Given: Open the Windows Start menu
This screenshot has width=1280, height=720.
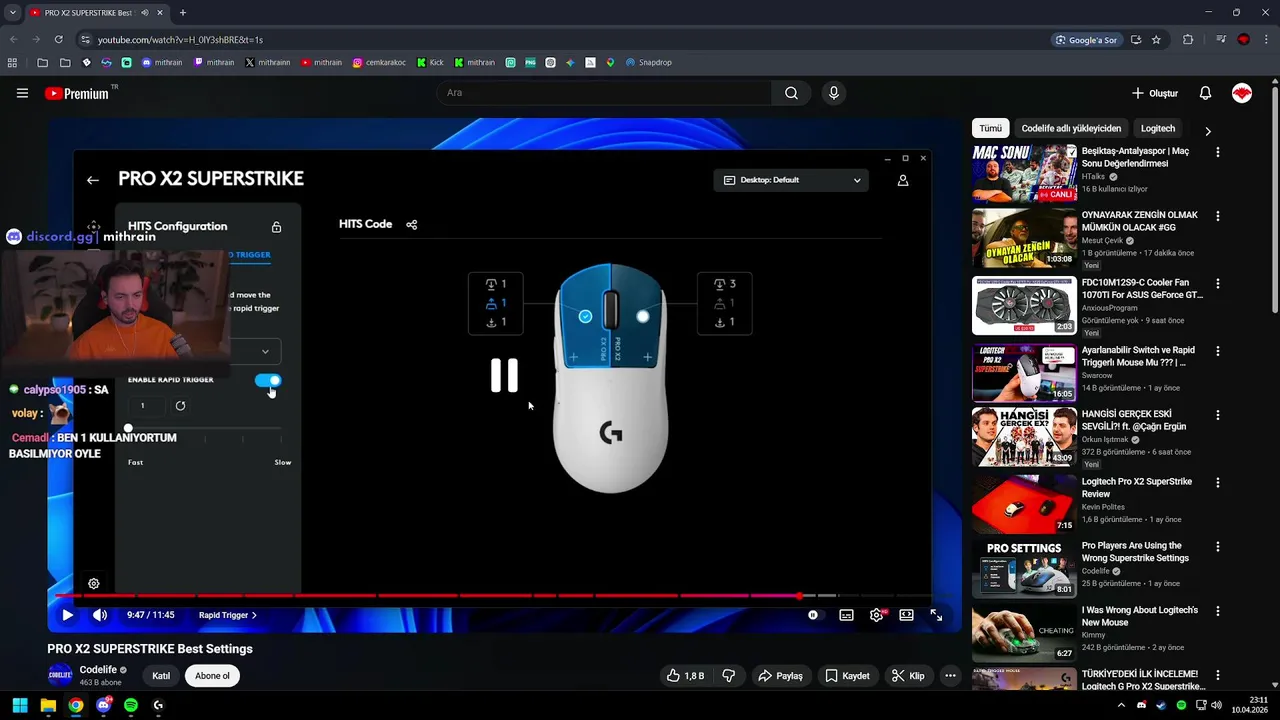Looking at the screenshot, I should pos(20,705).
